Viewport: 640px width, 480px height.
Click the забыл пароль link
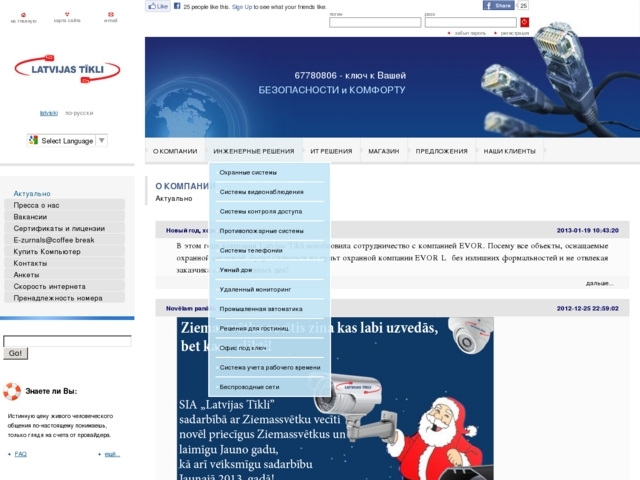[x=470, y=33]
